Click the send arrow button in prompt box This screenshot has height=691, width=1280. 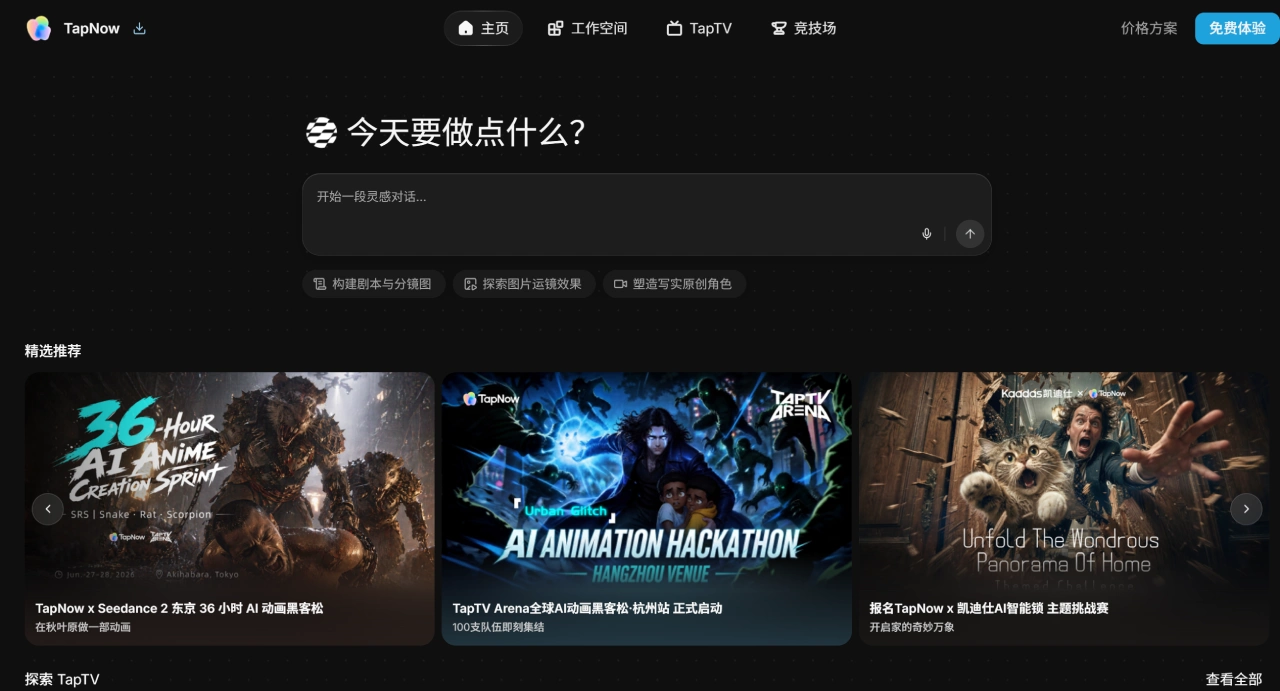point(970,234)
